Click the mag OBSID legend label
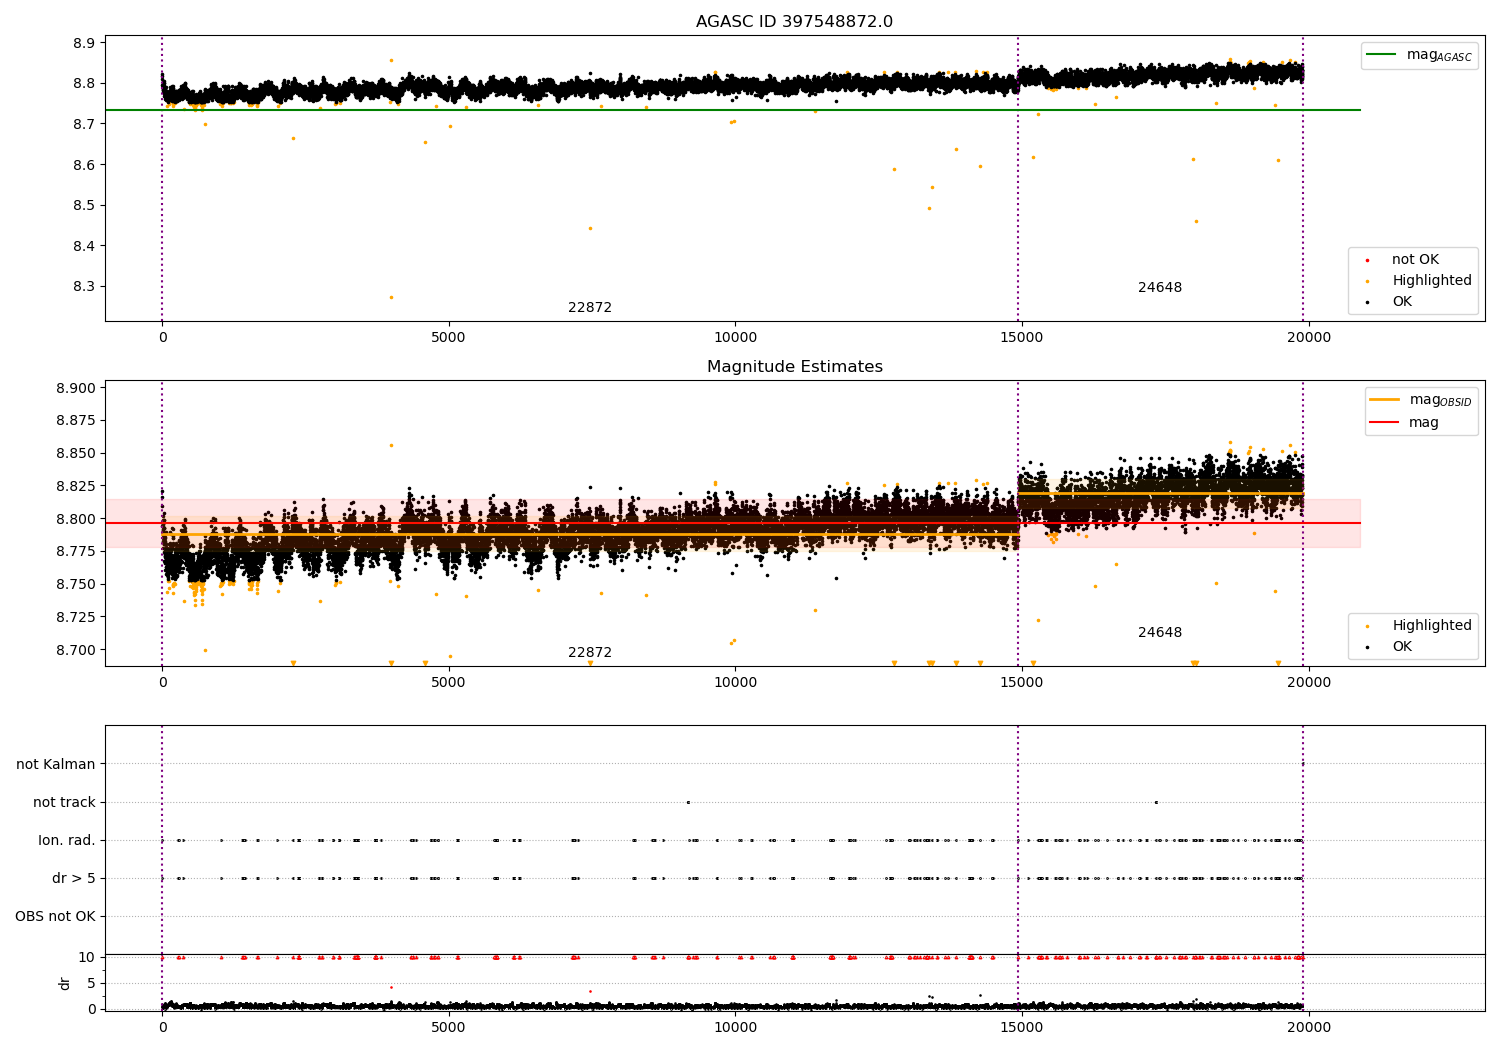Viewport: 1500px width, 1050px height. (1441, 400)
